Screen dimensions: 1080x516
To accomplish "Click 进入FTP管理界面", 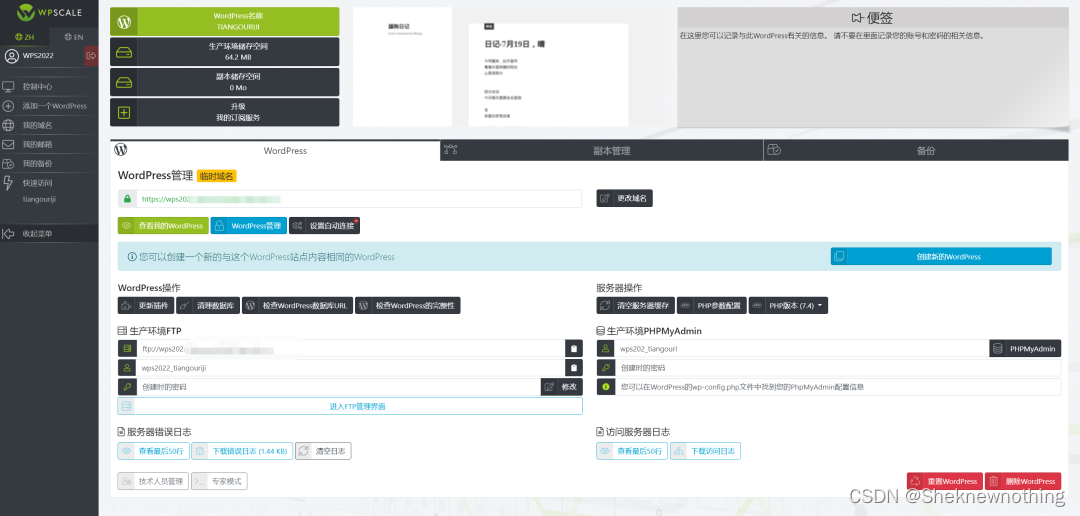I will click(350, 406).
